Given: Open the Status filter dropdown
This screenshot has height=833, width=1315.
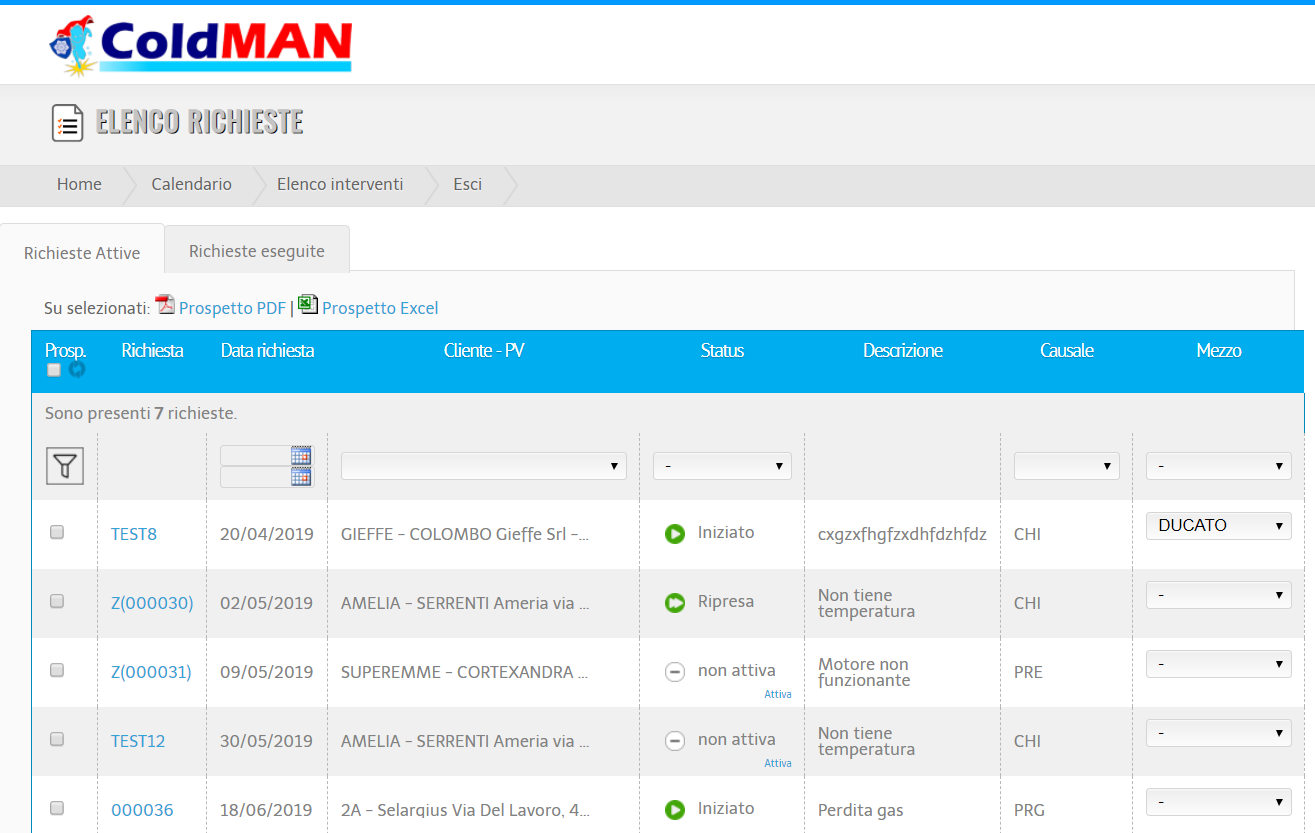Looking at the screenshot, I should tap(722, 466).
